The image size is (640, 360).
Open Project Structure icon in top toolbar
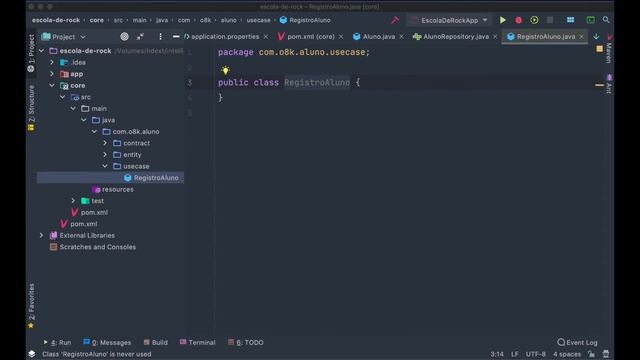click(x=570, y=20)
